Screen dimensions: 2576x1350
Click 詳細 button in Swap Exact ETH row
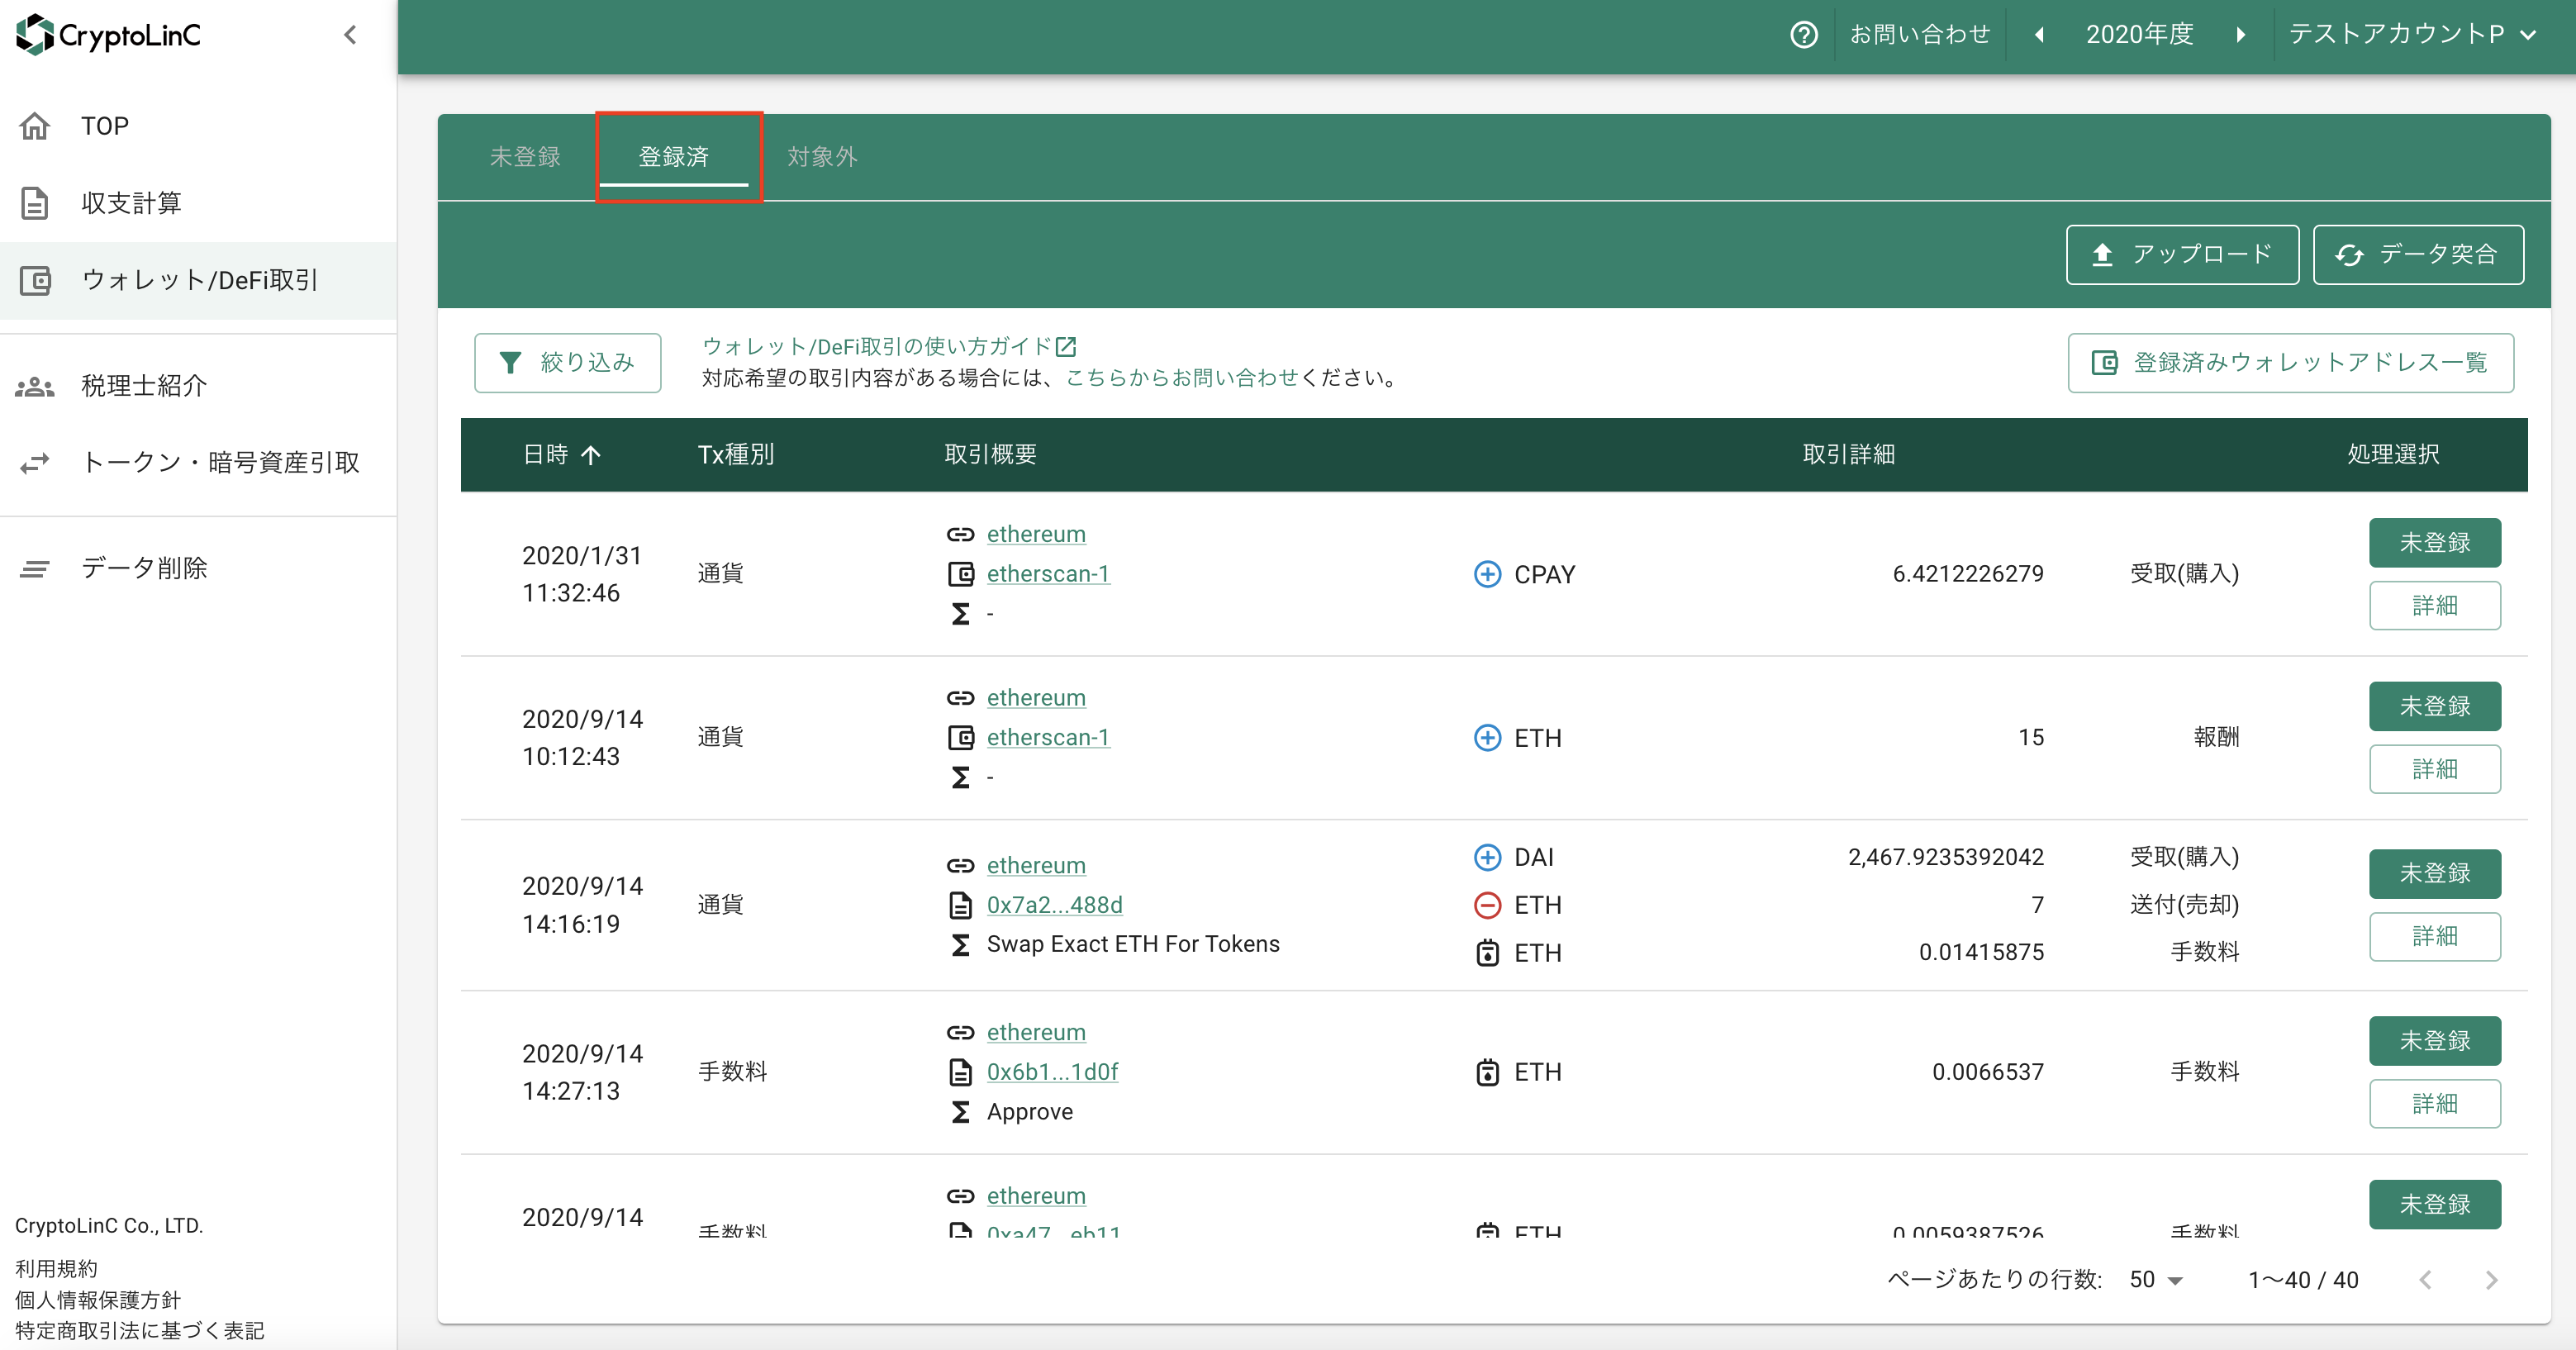[x=2435, y=936]
